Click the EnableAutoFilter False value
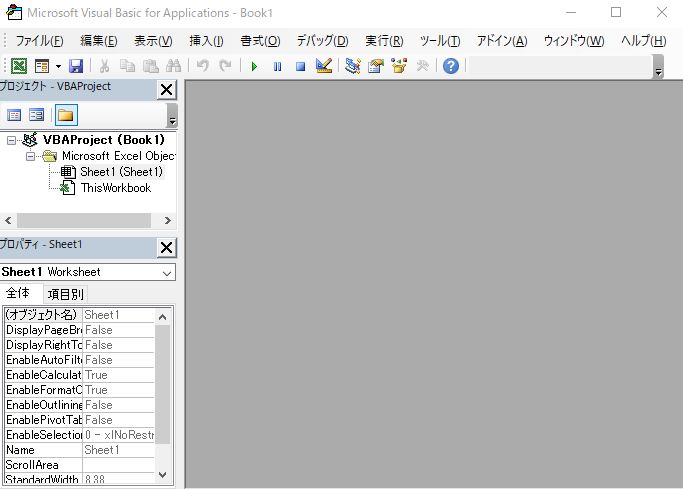 pyautogui.click(x=118, y=360)
